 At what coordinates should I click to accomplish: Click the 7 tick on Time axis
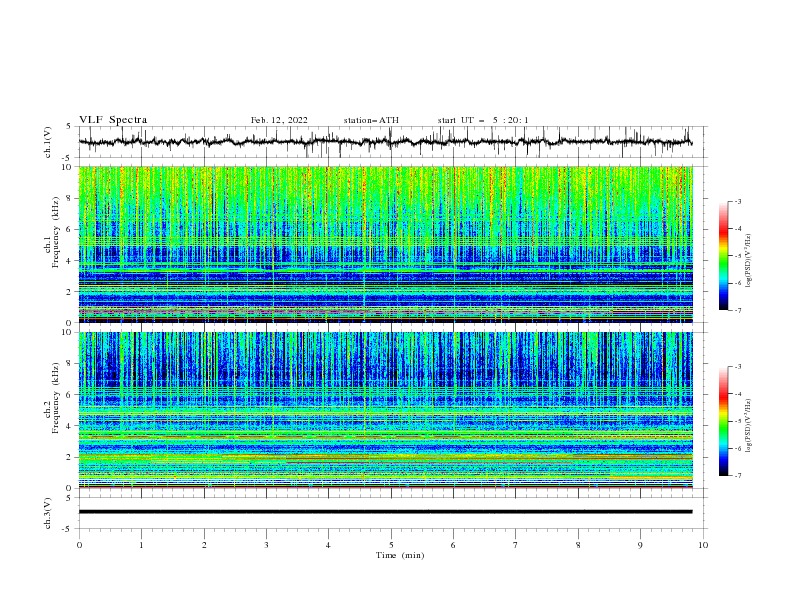tap(516, 545)
